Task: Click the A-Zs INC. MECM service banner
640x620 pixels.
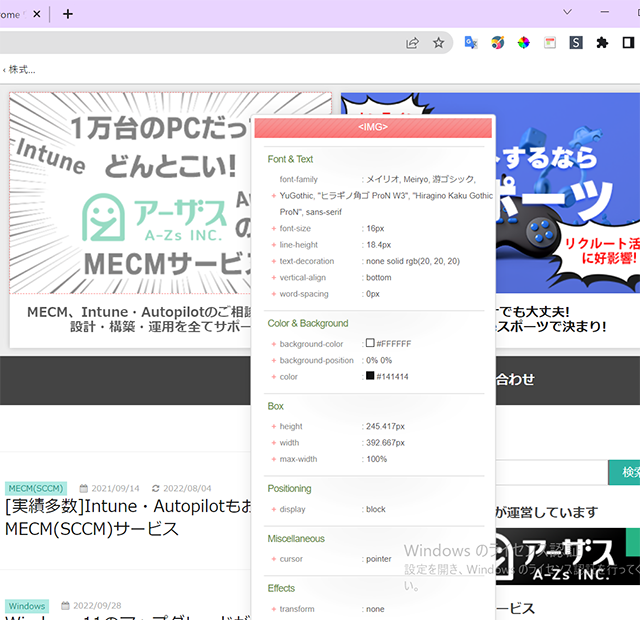Action: [170, 220]
